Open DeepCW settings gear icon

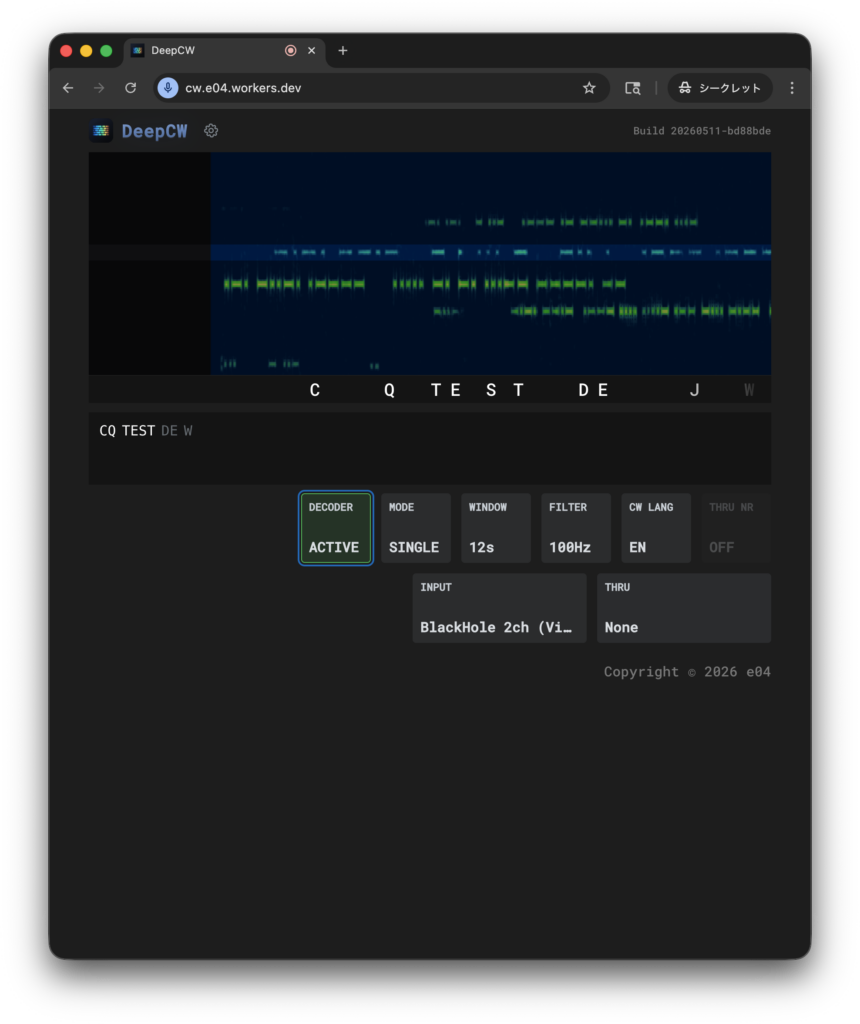coord(211,131)
